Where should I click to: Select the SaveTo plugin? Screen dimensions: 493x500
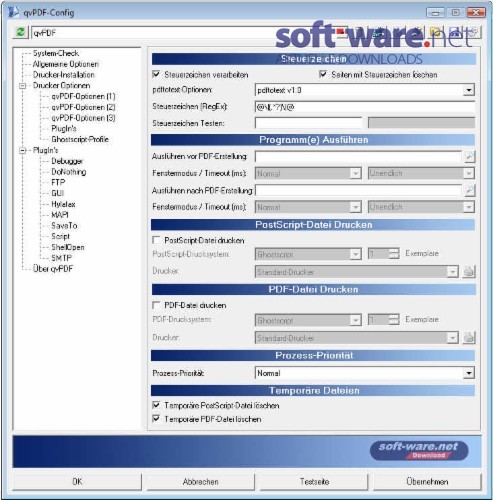coord(64,225)
